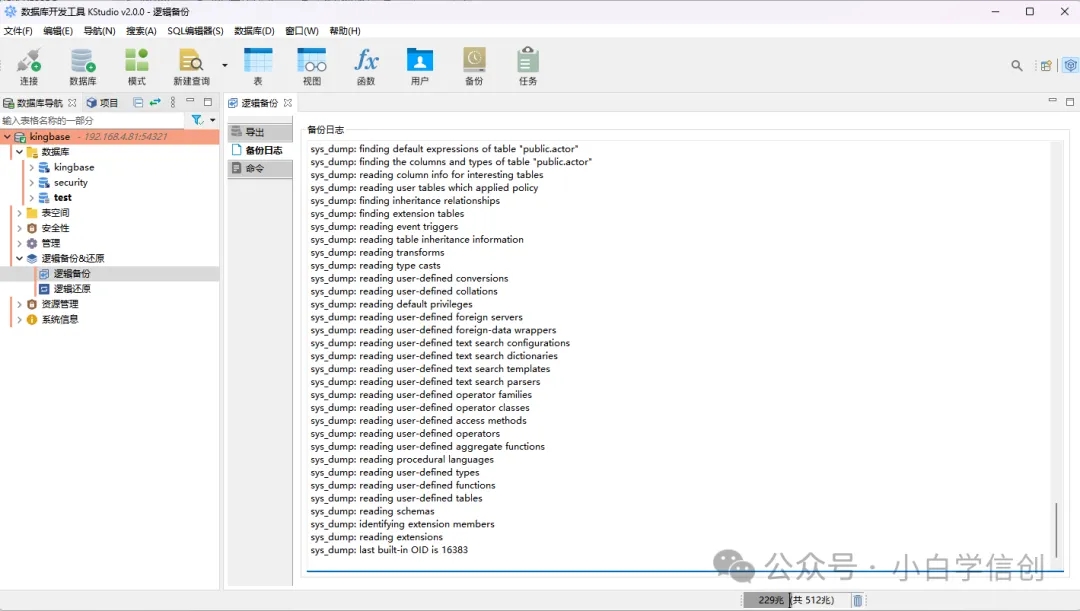Expand the kingbase database node
The width and height of the screenshot is (1080, 611).
pos(31,167)
